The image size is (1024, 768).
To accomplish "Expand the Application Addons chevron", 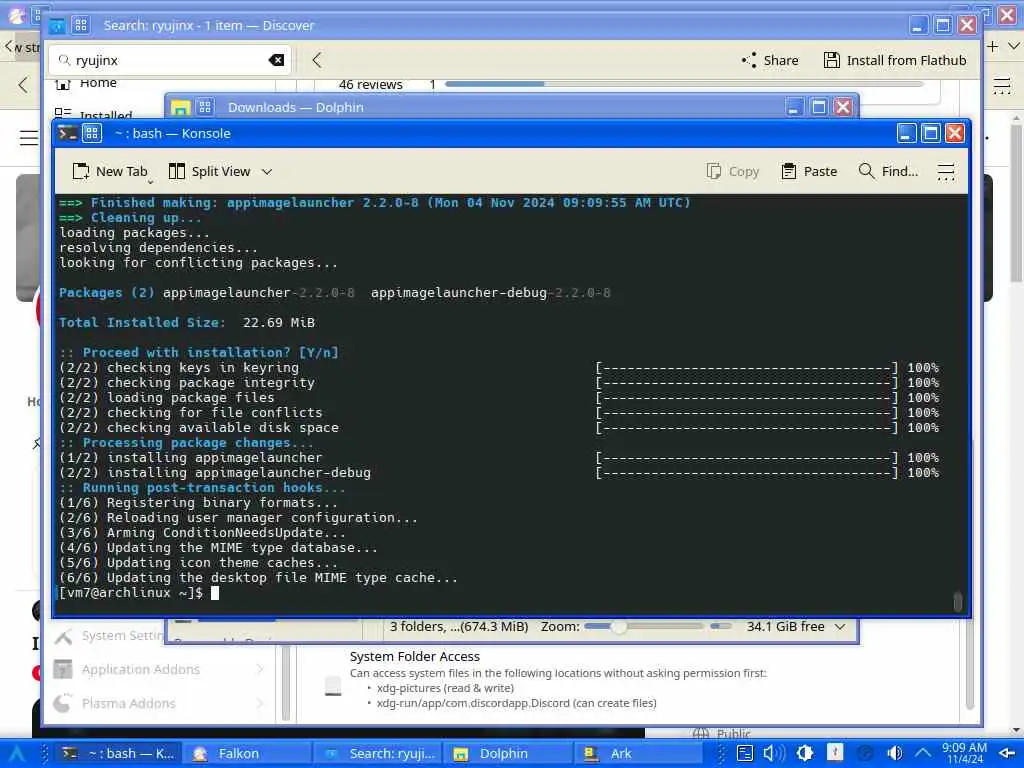I will [260, 669].
